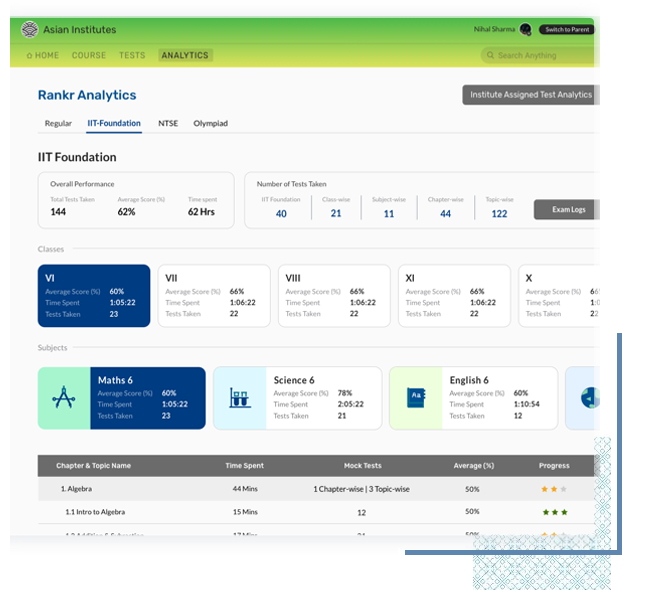This screenshot has height=609, width=650.
Task: Click the '15 Mins' cell
Action: (245, 512)
